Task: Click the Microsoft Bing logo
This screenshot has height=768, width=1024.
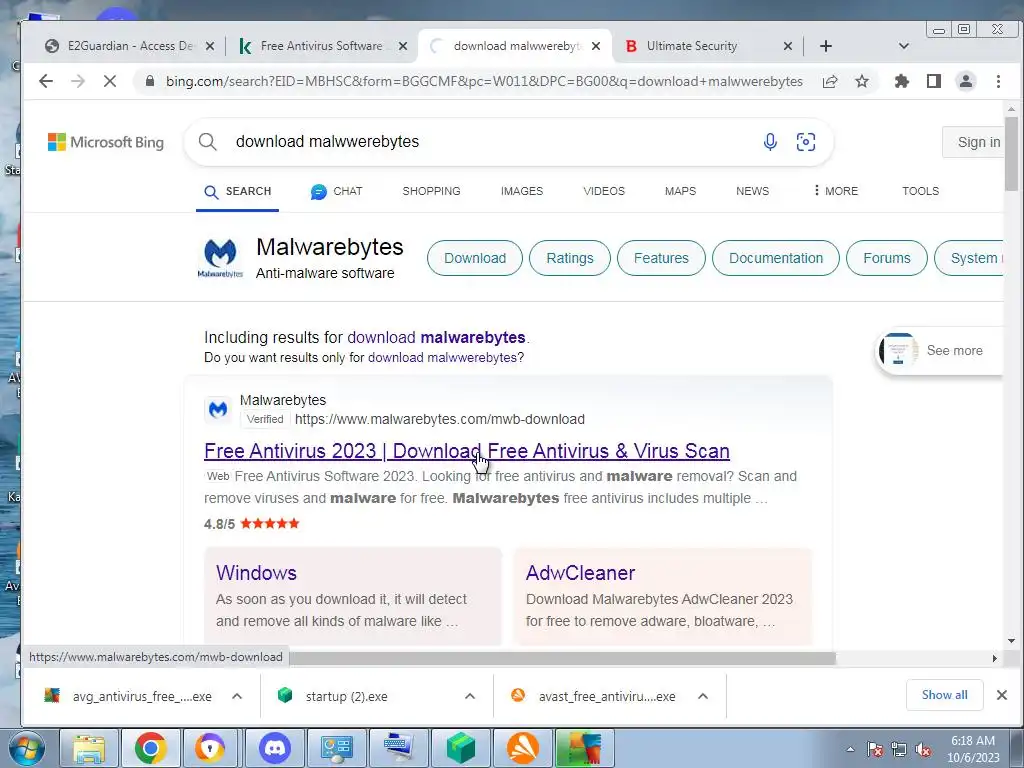Action: (x=106, y=142)
